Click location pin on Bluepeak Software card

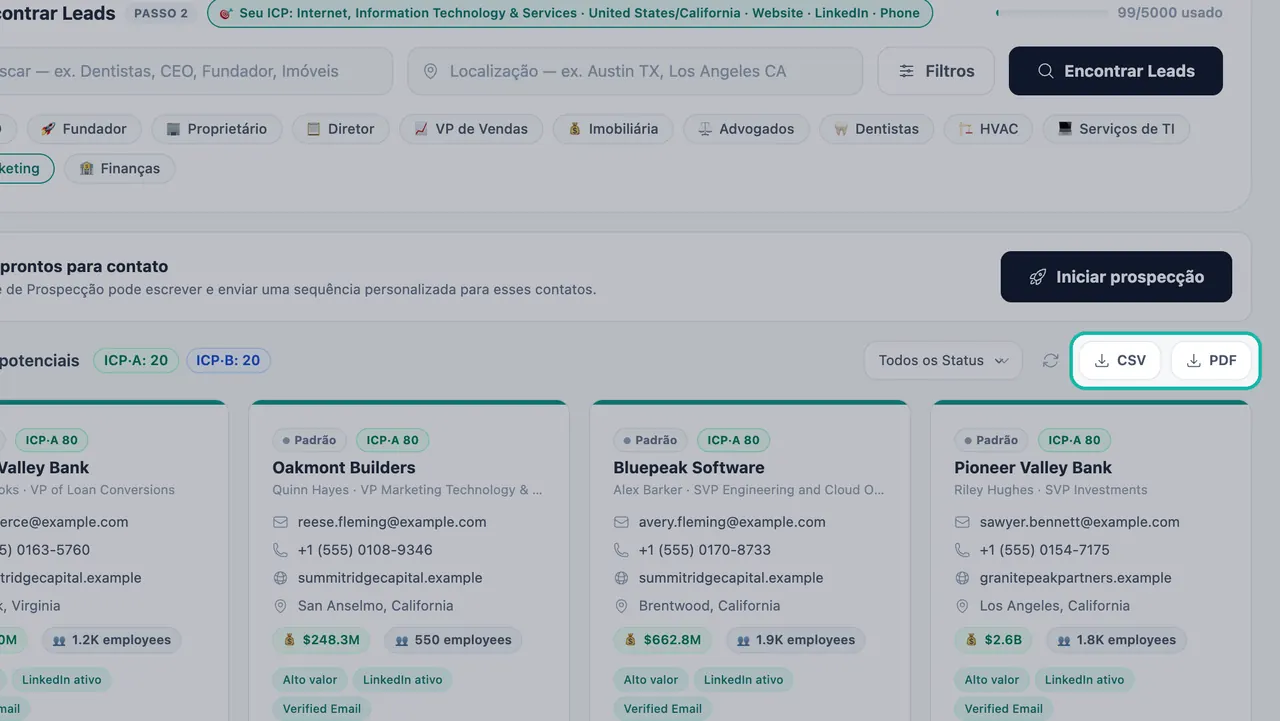pos(621,606)
